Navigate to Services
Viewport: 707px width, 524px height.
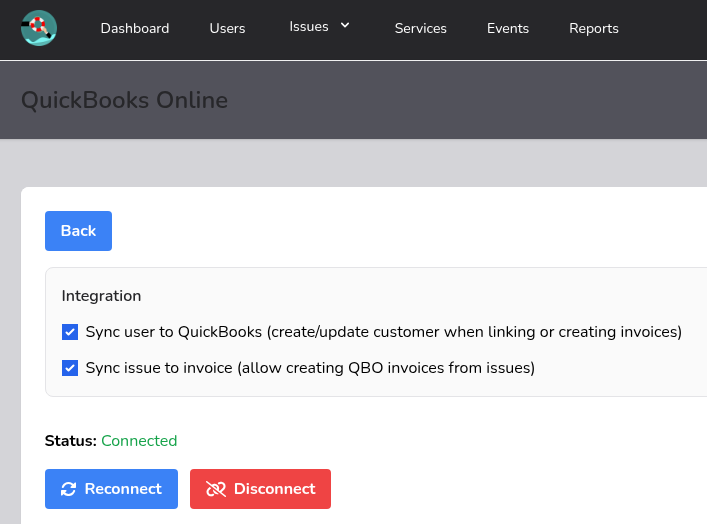421,28
